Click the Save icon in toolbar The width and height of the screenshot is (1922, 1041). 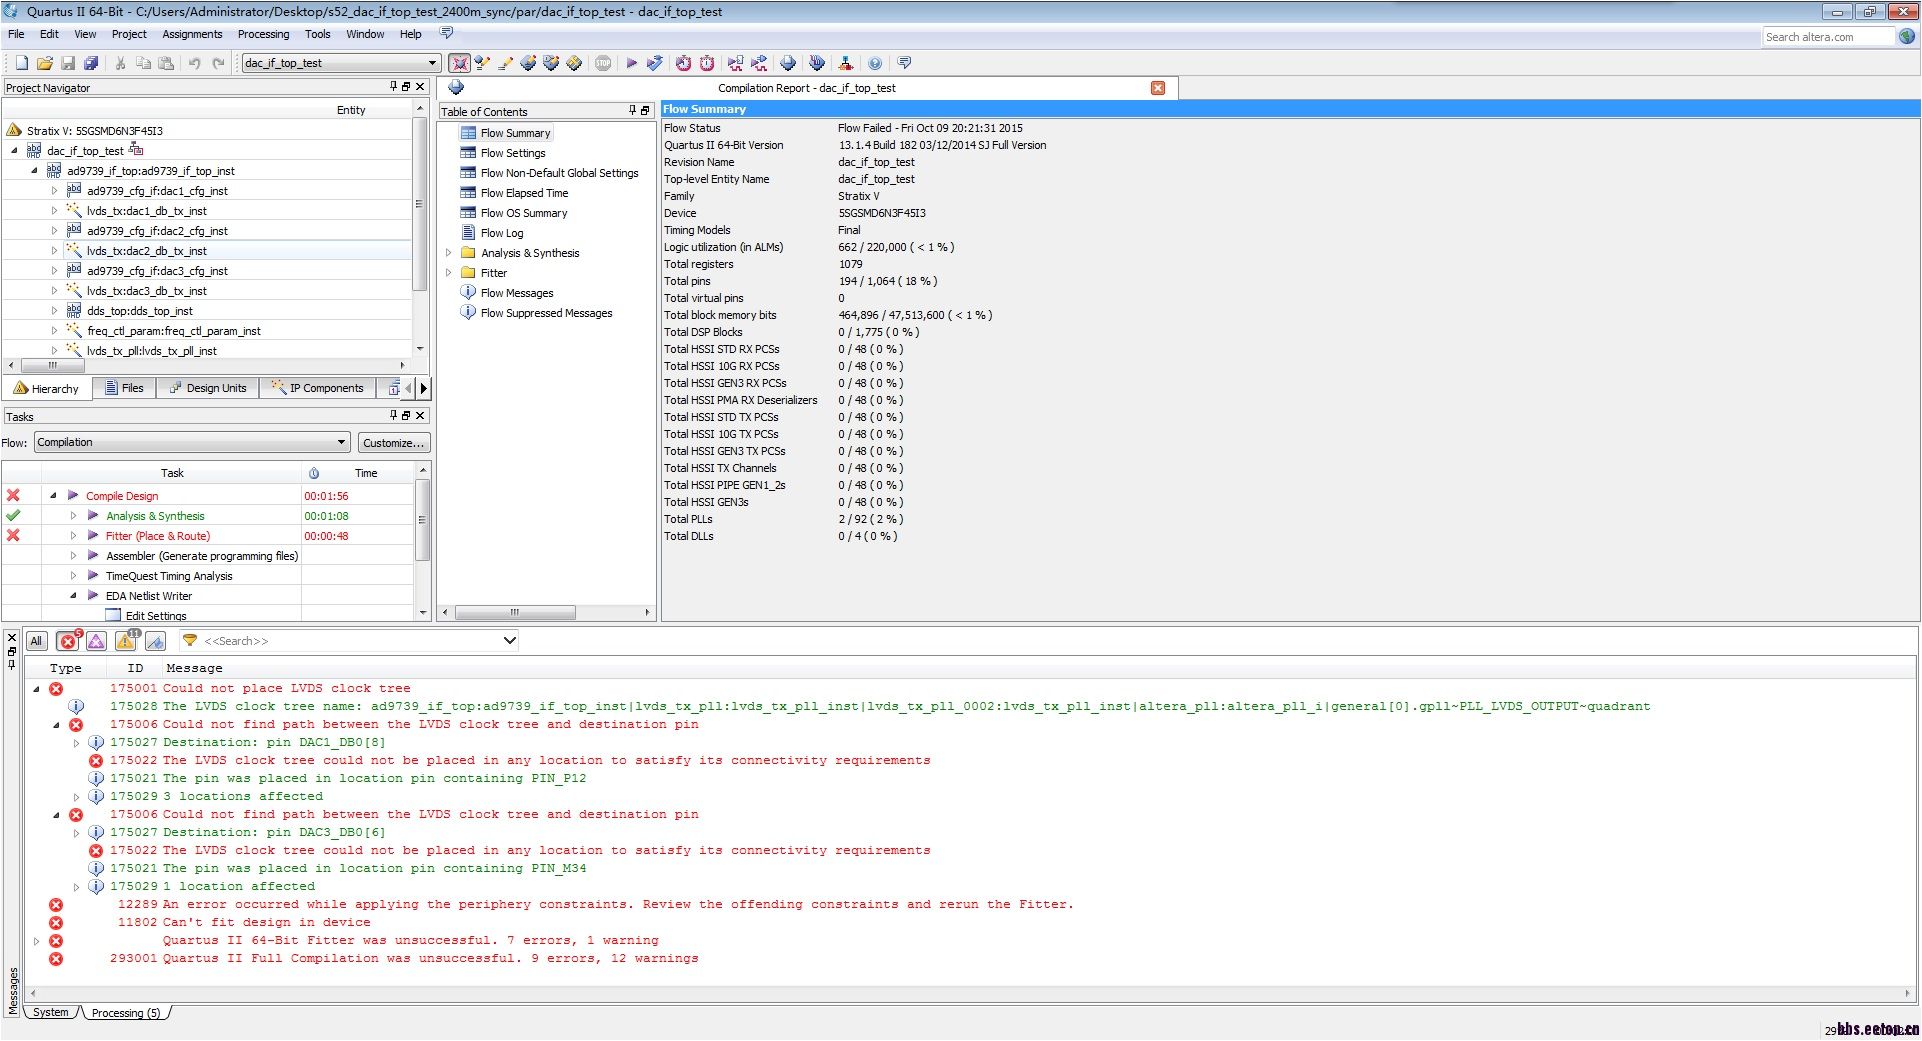tap(68, 63)
